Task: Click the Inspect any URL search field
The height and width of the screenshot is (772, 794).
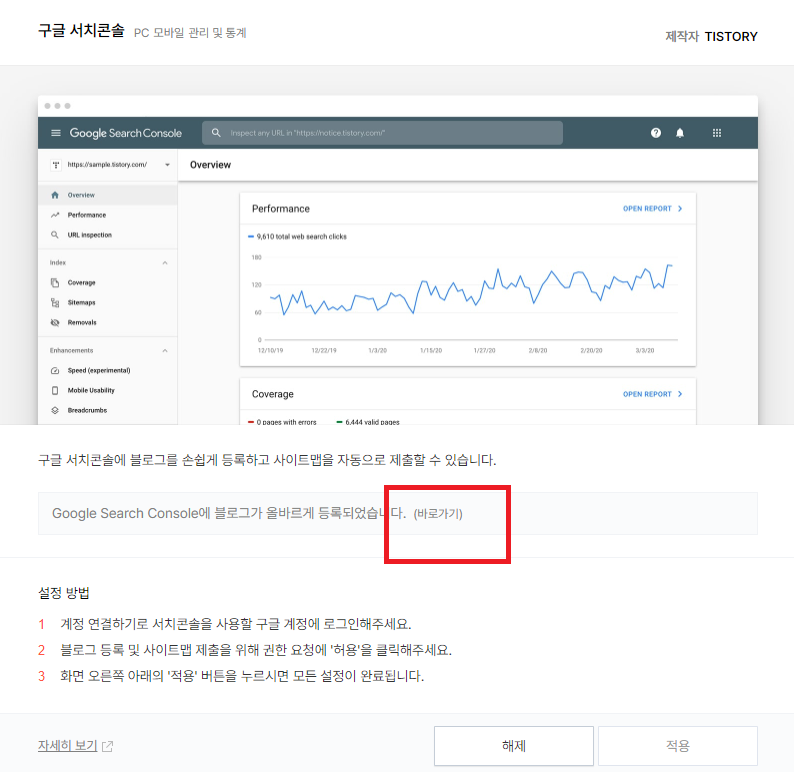Action: point(382,133)
